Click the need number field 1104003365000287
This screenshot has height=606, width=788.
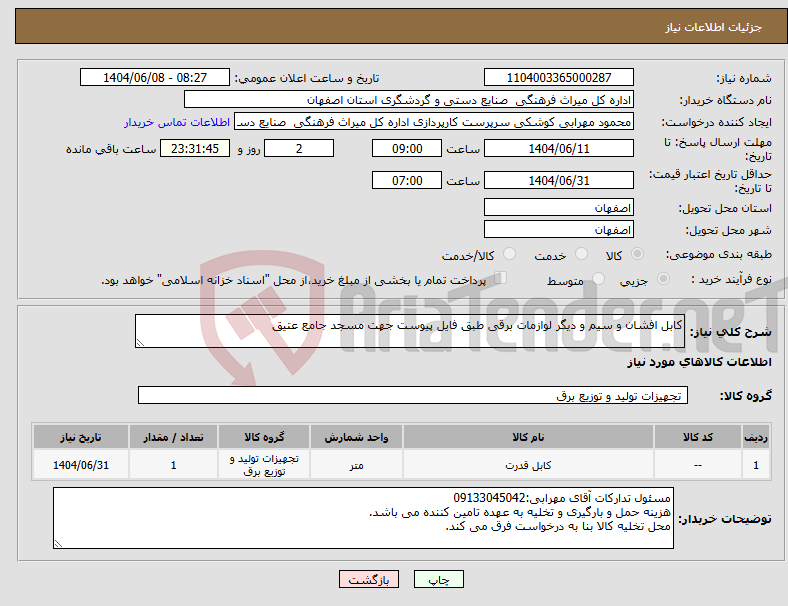pyautogui.click(x=558, y=78)
